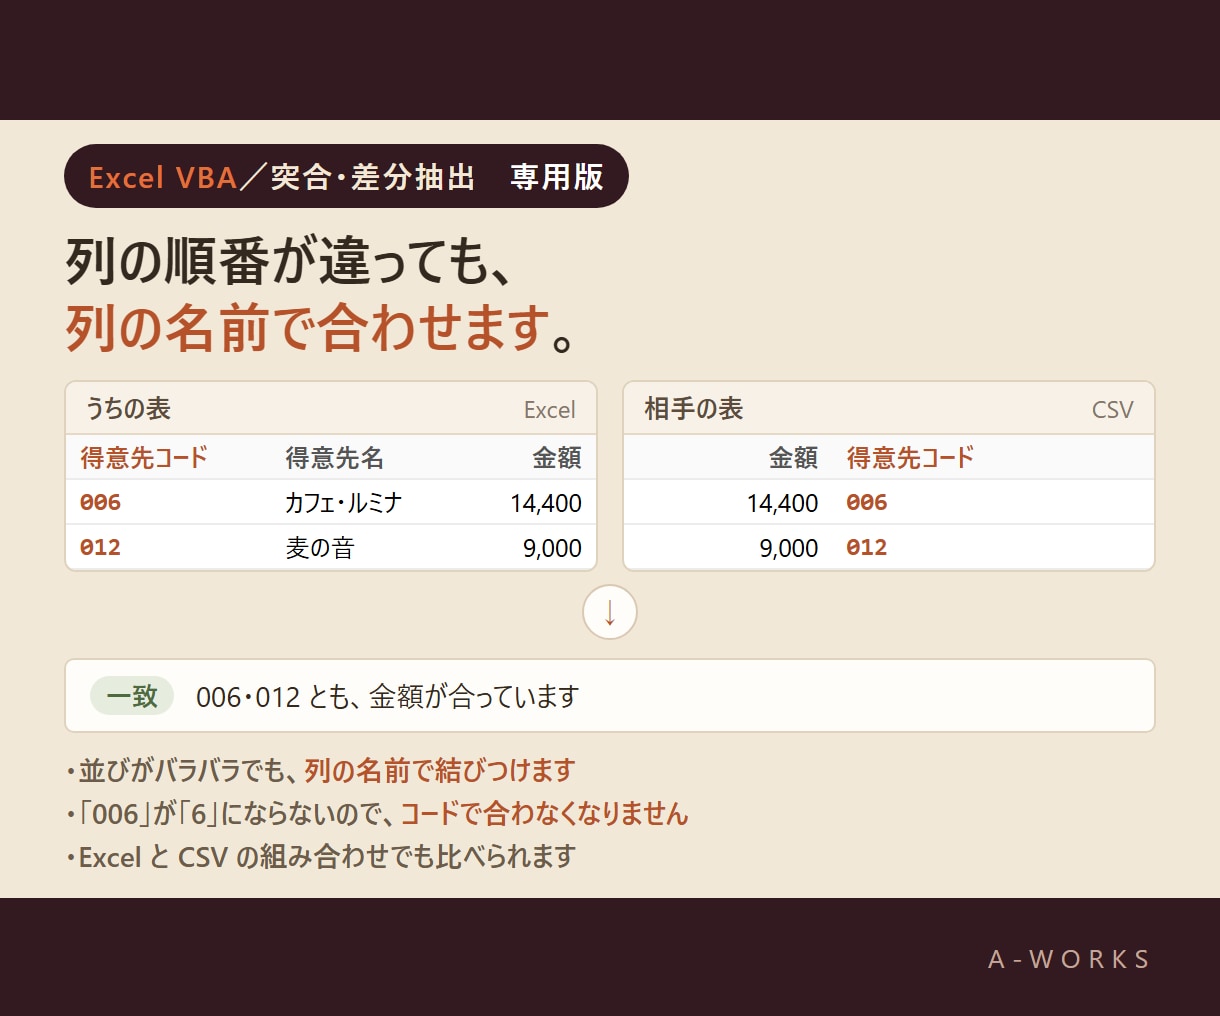Click '14,400' amount in 相手の表
Viewport: 1220px width, 1016px height.
pos(782,503)
